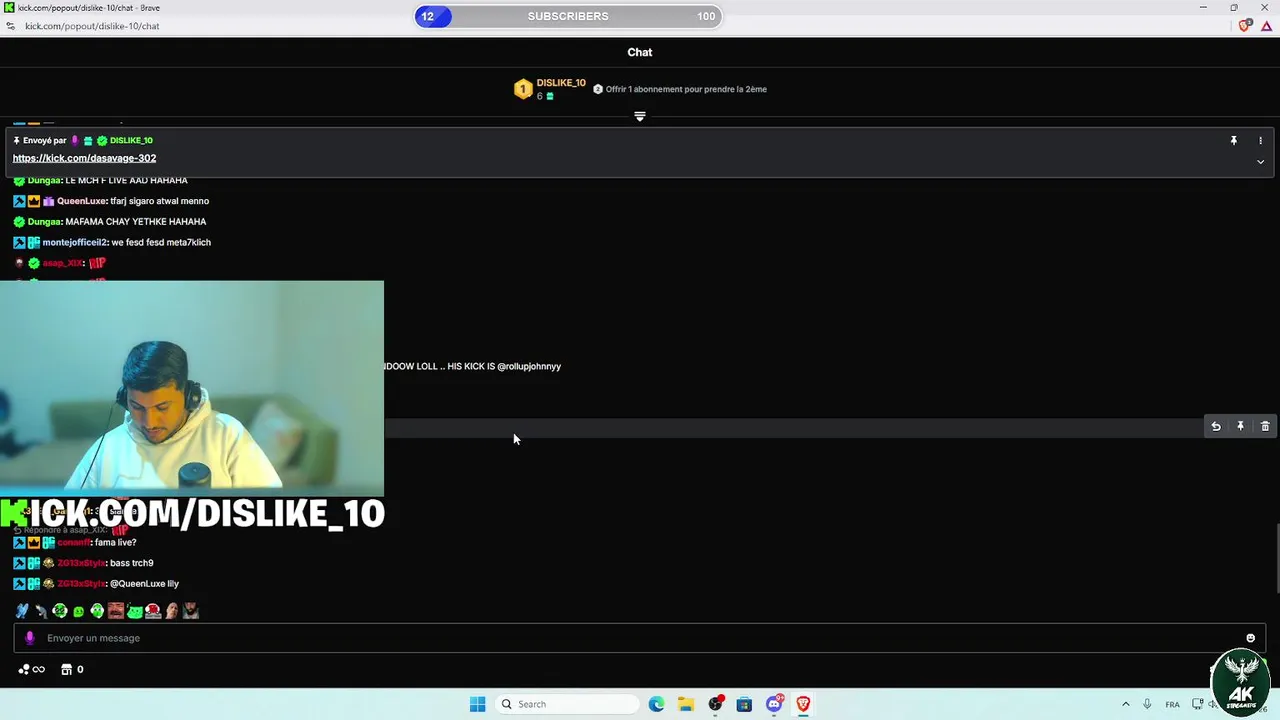The height and width of the screenshot is (720, 1280).
Task: Click the subscribers goal progress bar
Action: pos(568,16)
